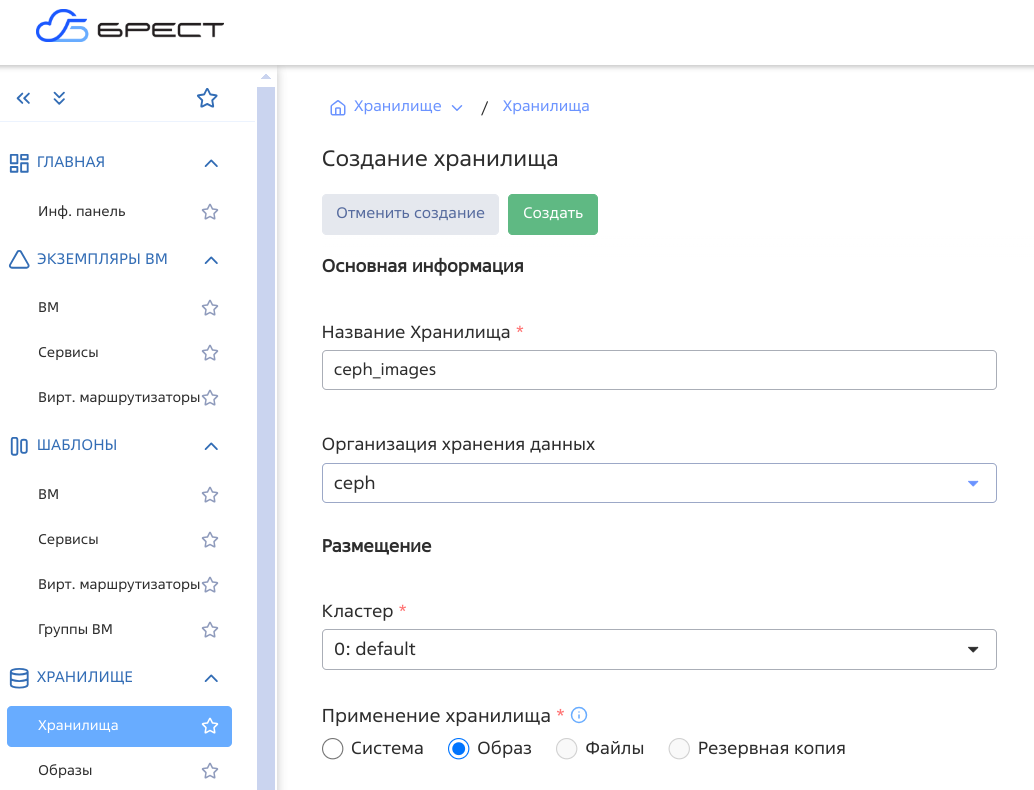Select the Система radio button
1034x790 pixels.
334,748
